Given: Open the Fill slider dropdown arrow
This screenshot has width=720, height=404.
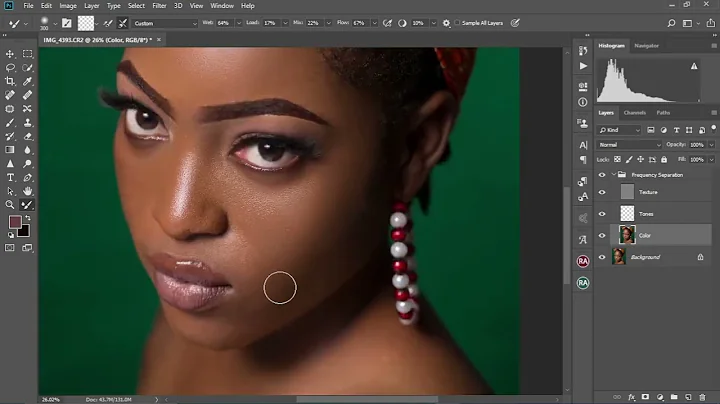Looking at the screenshot, I should pos(711,160).
